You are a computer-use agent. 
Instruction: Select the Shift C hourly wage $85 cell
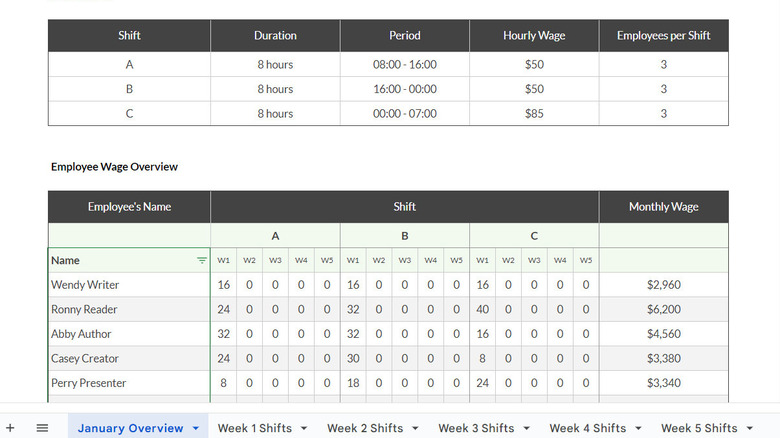[x=534, y=114]
